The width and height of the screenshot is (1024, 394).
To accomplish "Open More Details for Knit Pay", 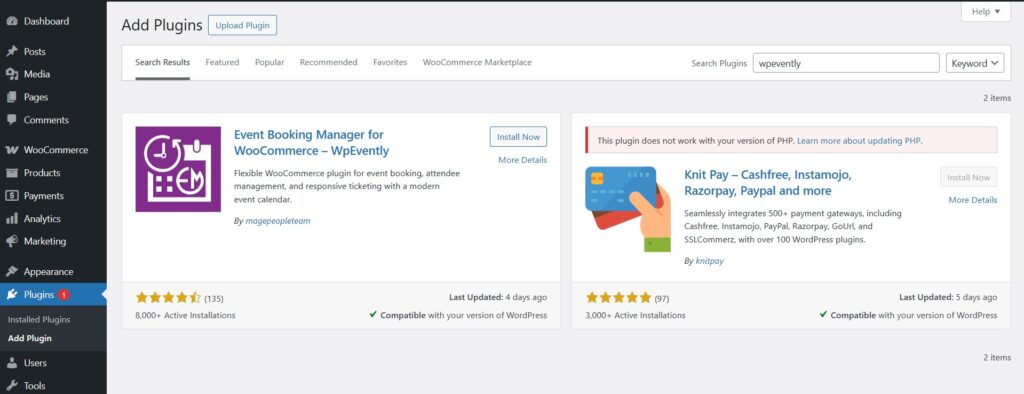I will click(973, 200).
